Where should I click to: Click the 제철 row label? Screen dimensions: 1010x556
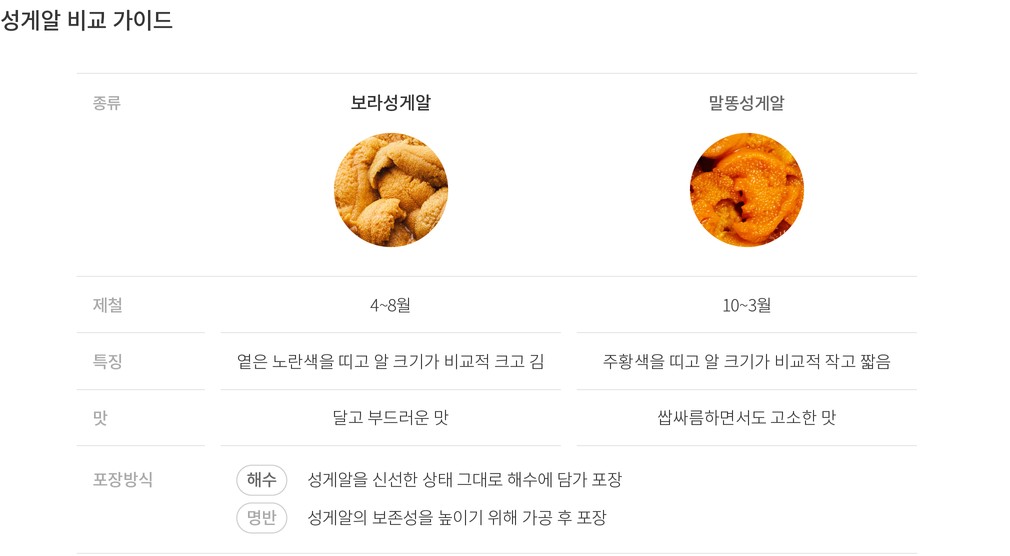pyautogui.click(x=108, y=305)
